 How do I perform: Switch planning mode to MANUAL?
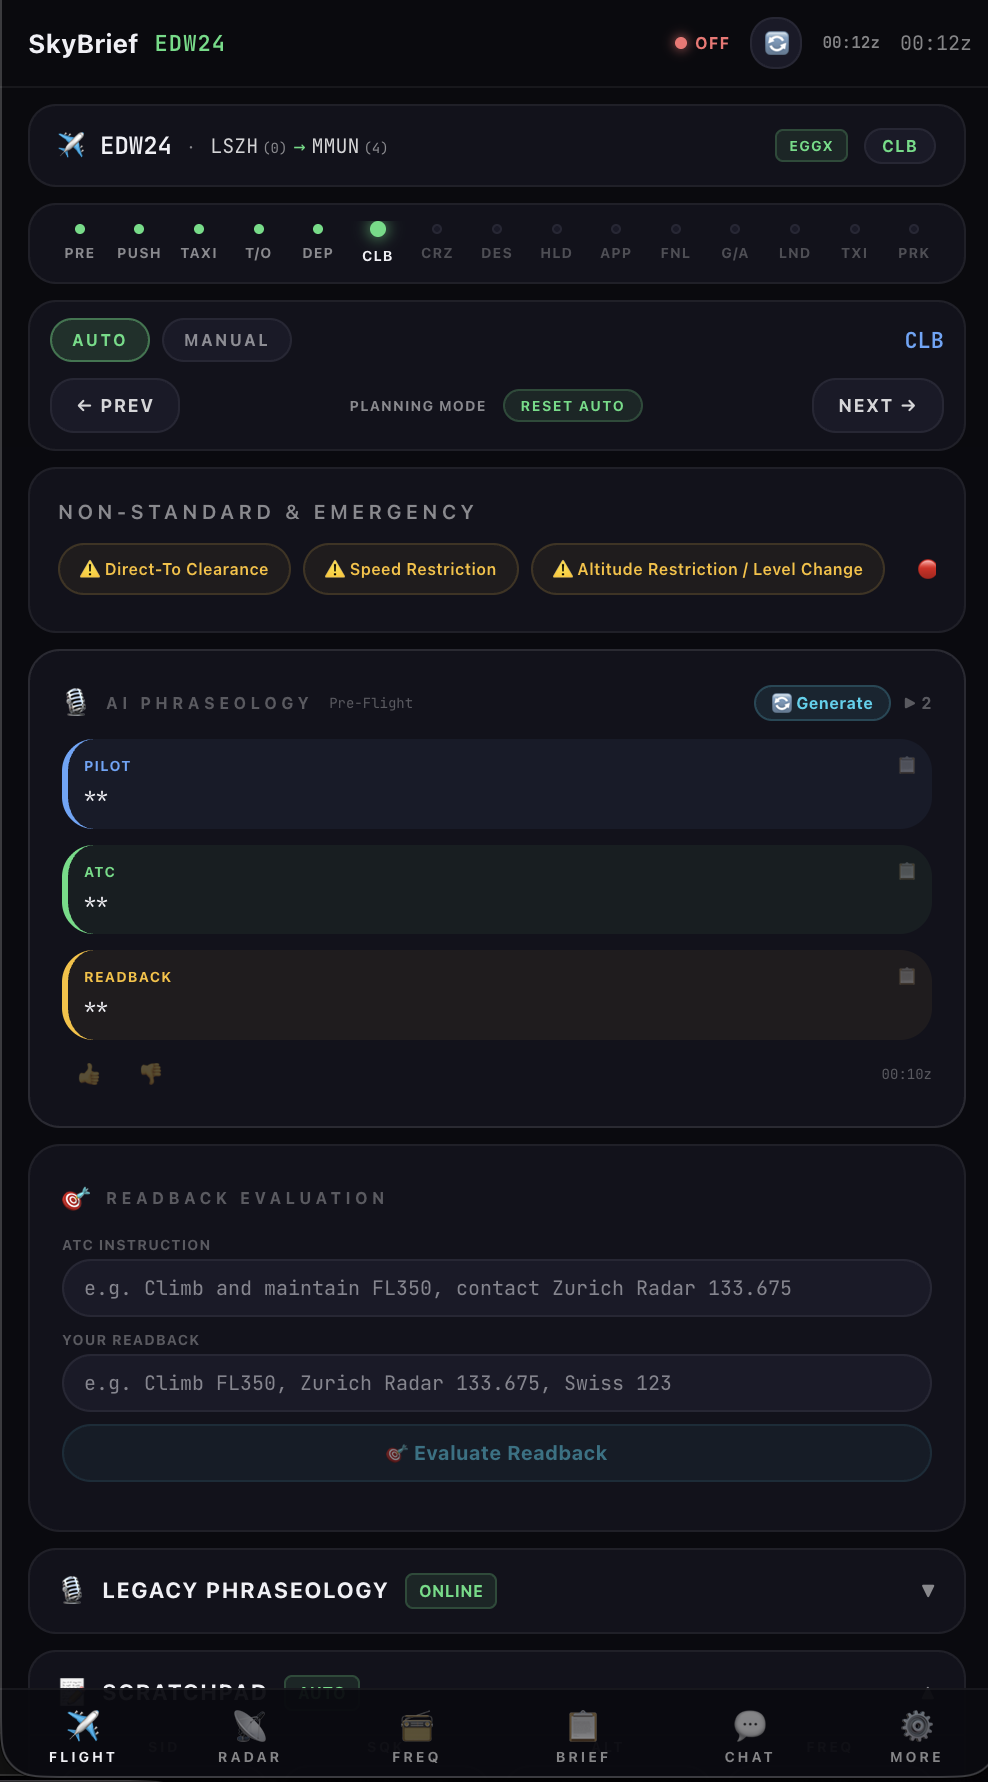pos(226,340)
